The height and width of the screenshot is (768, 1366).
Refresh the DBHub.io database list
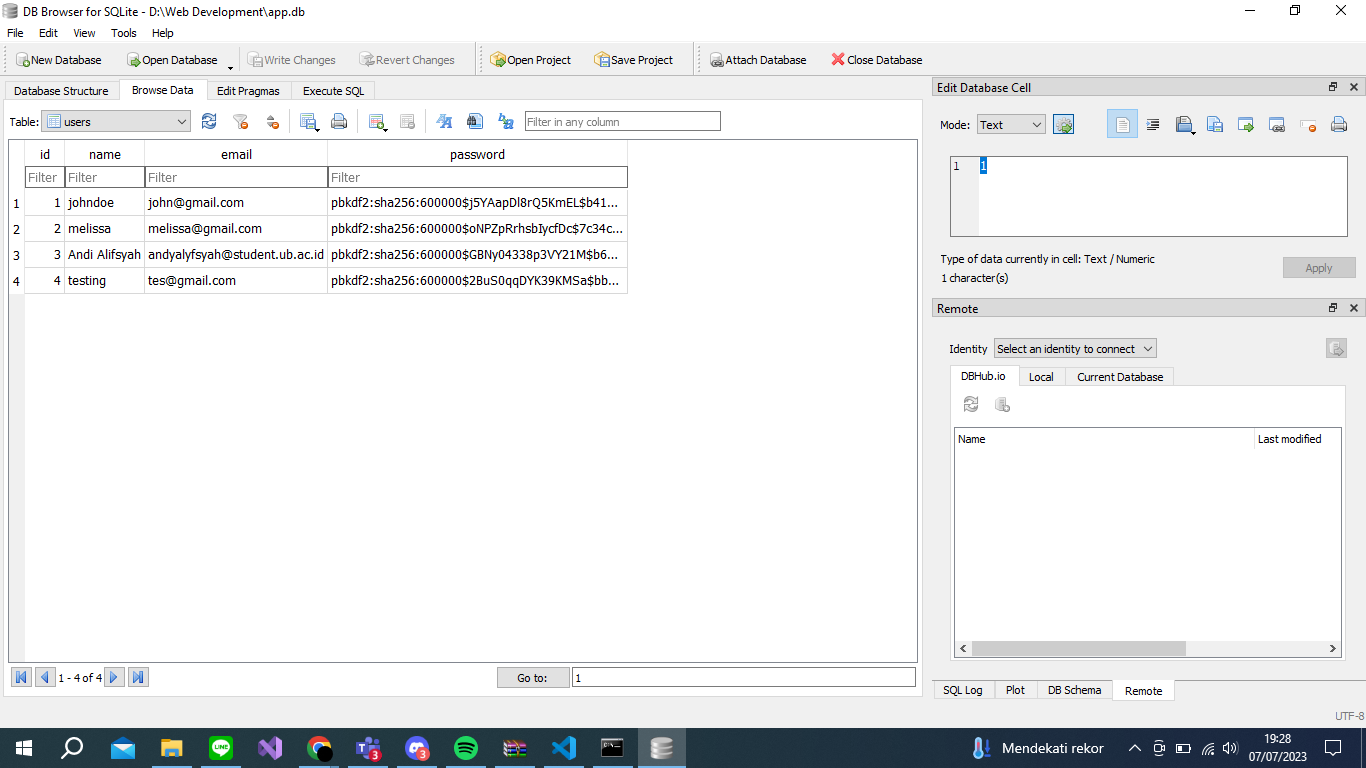[971, 404]
